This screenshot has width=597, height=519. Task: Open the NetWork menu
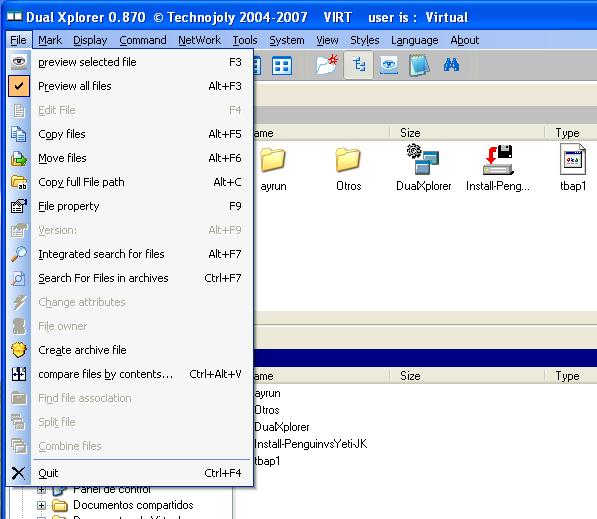(x=200, y=40)
